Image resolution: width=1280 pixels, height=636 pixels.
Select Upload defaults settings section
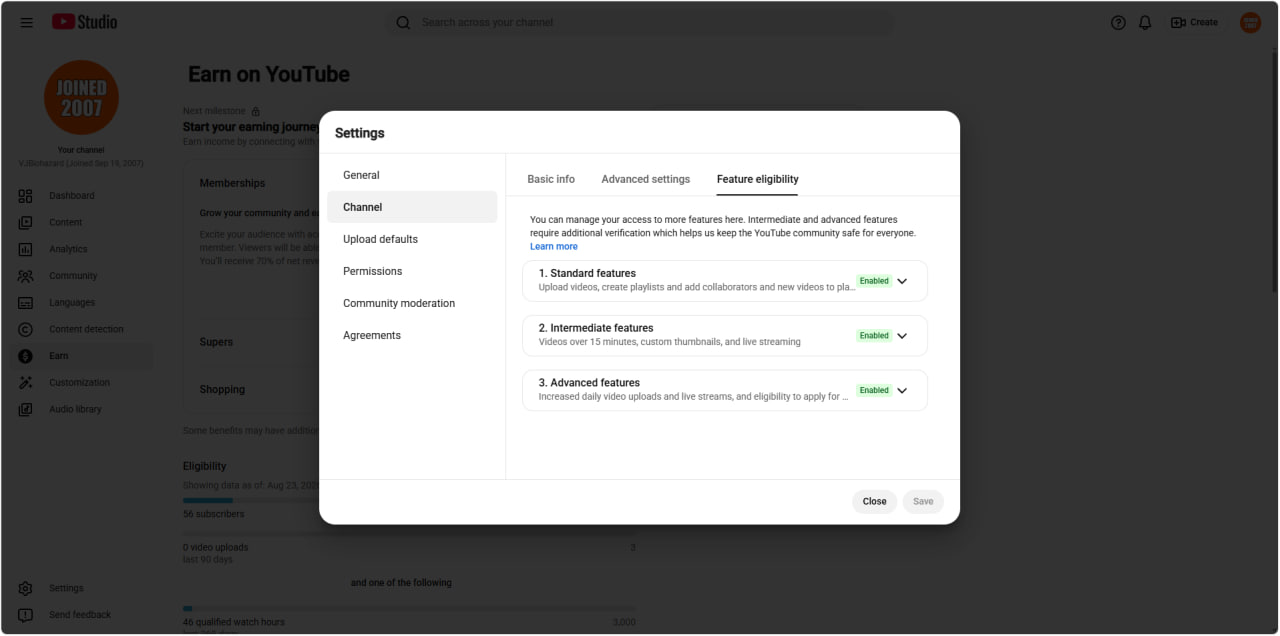point(412,239)
